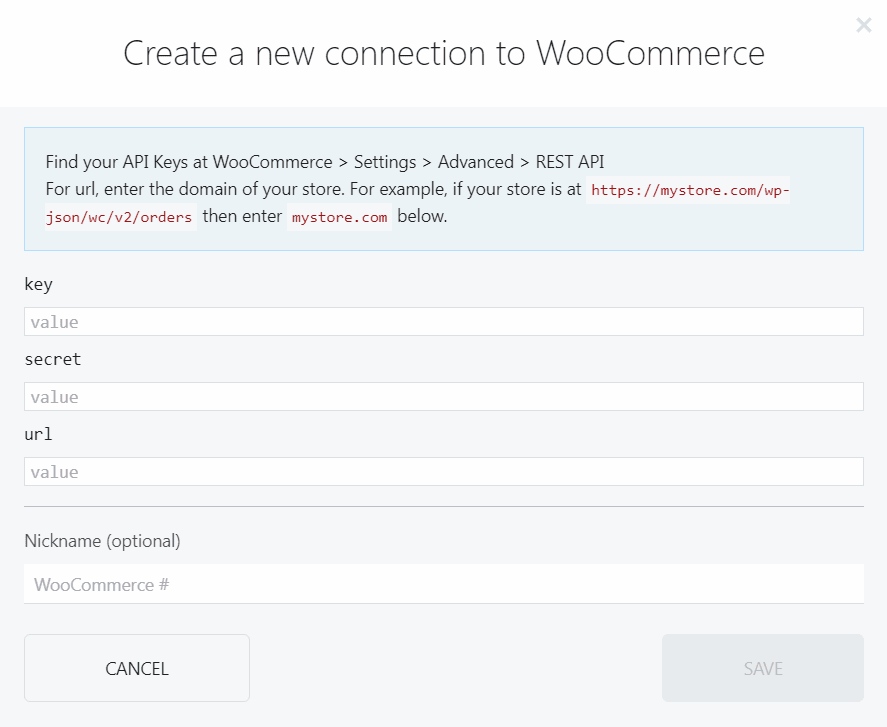Image resolution: width=887 pixels, height=727 pixels.
Task: Close the WooCommerce connection dialog
Action: click(863, 25)
